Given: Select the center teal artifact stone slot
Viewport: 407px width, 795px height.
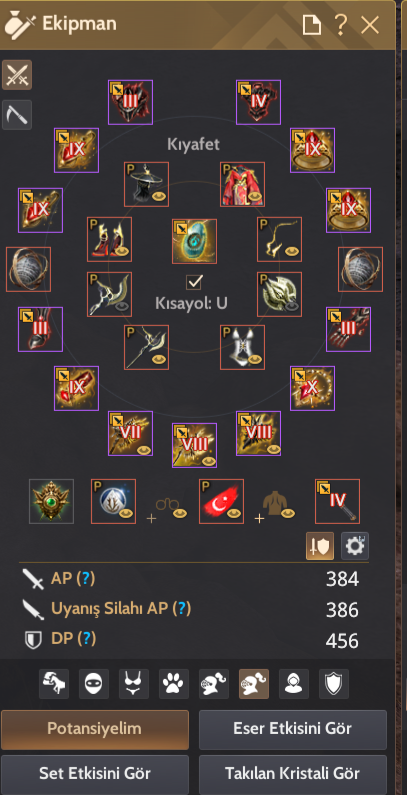Looking at the screenshot, I should click(194, 241).
